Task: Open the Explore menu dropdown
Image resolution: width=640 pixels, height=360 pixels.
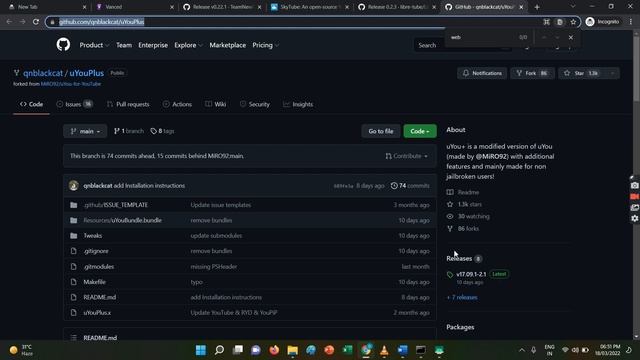Action: coord(188,45)
